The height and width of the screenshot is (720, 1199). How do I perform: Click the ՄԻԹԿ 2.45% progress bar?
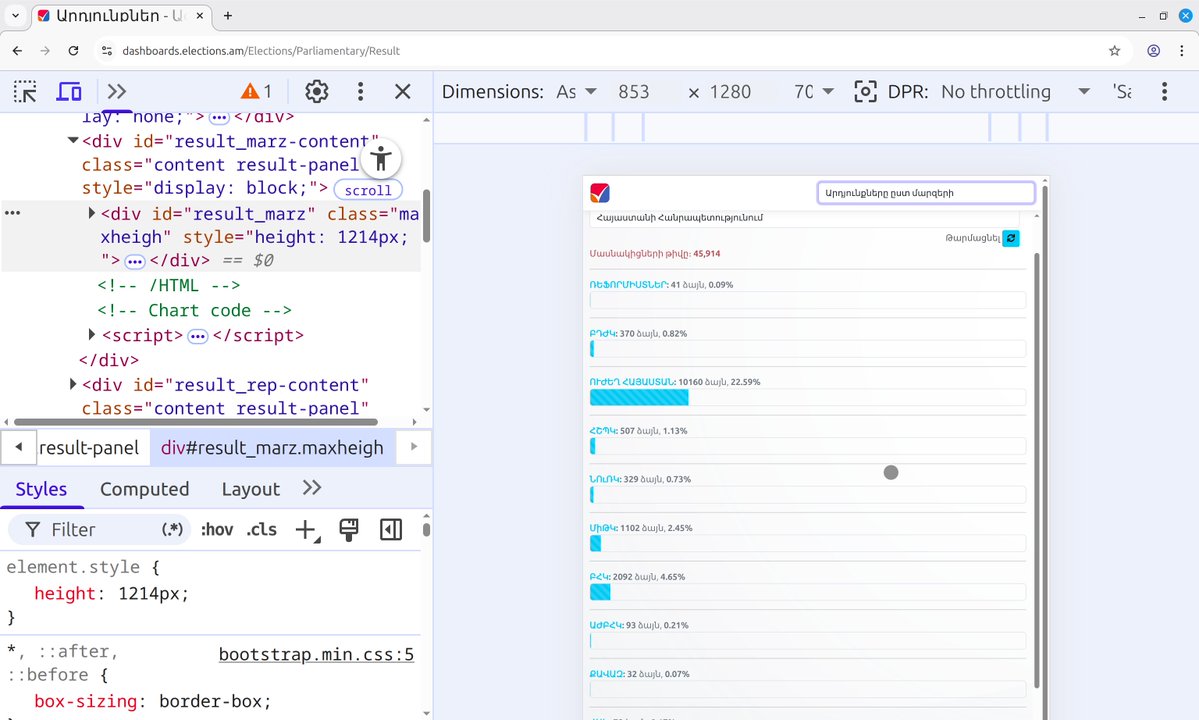coord(807,543)
